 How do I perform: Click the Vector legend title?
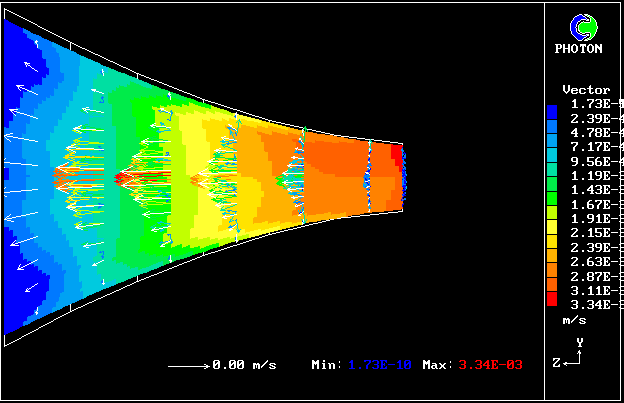586,90
